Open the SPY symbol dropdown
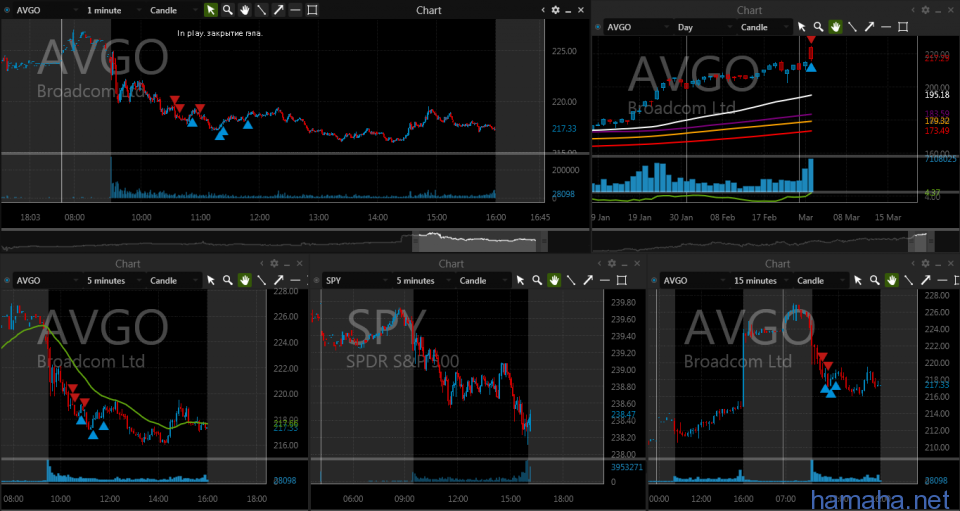 [x=356, y=280]
